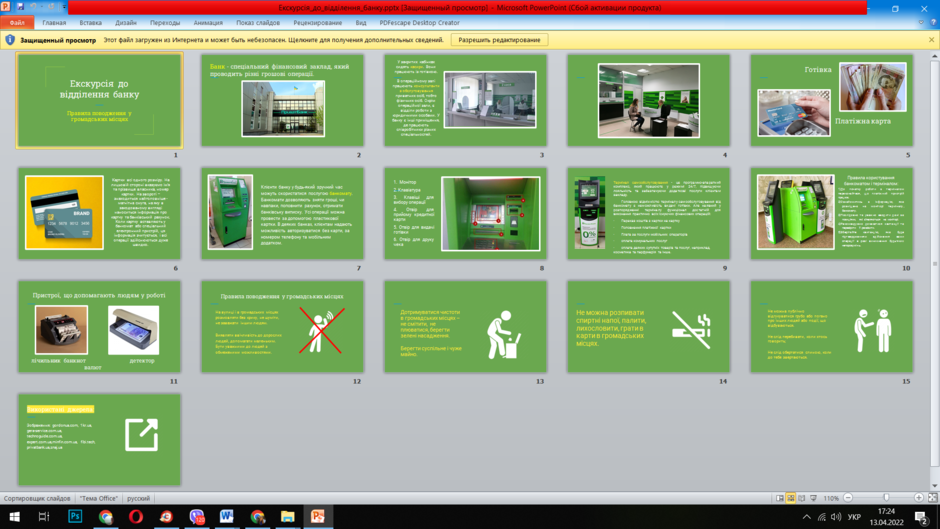Click the zoom in plus button

point(918,498)
